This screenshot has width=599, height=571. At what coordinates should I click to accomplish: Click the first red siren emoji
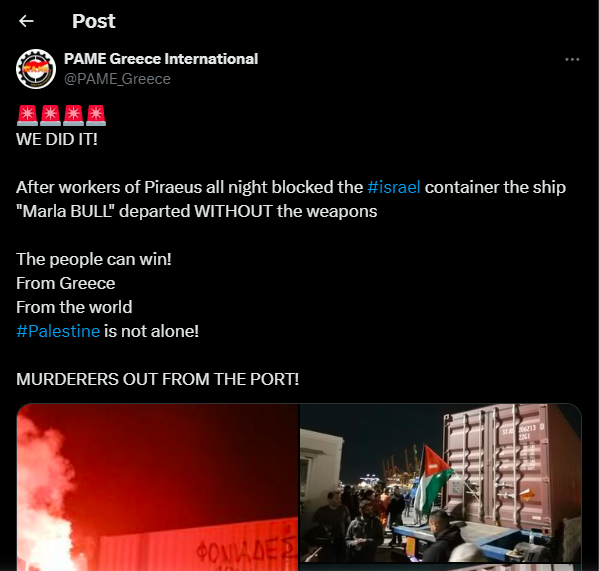point(27,115)
